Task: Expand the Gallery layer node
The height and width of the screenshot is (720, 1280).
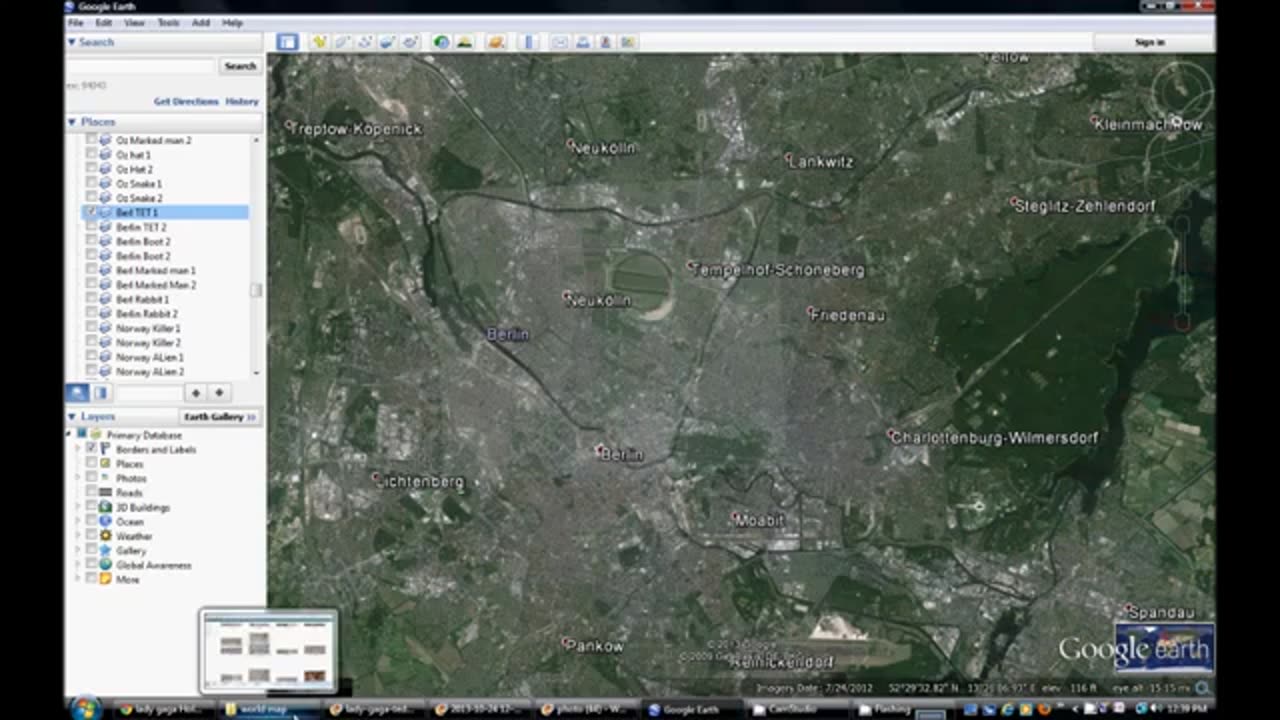Action: pos(79,550)
